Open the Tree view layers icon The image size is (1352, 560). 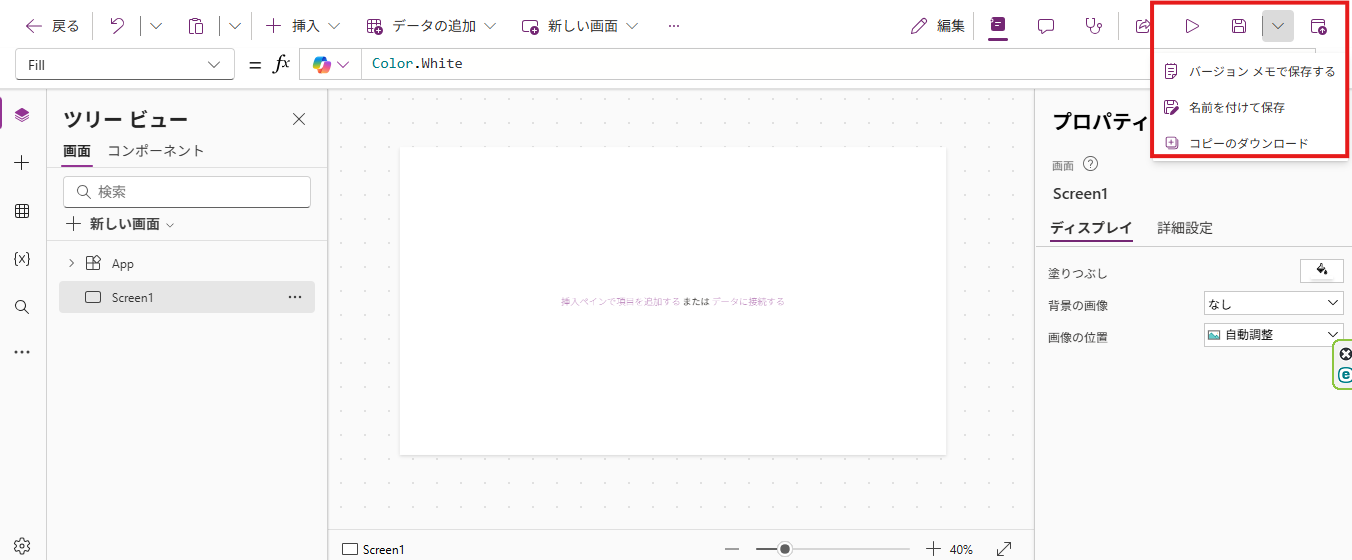tap(22, 115)
